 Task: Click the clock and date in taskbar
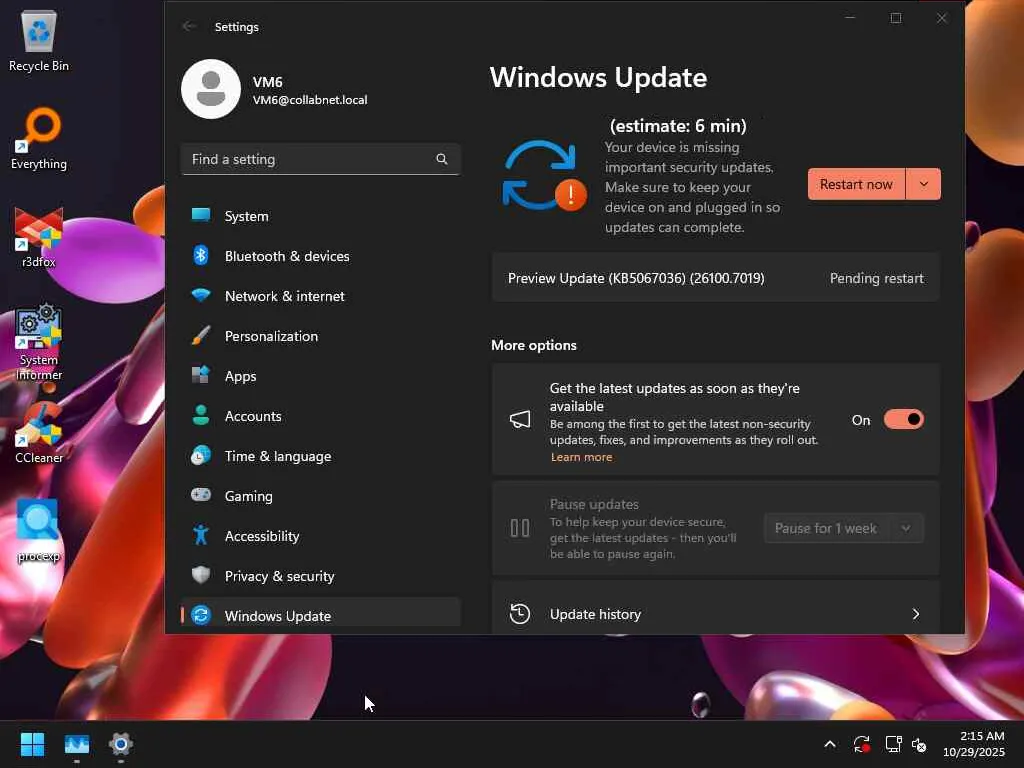[973, 744]
